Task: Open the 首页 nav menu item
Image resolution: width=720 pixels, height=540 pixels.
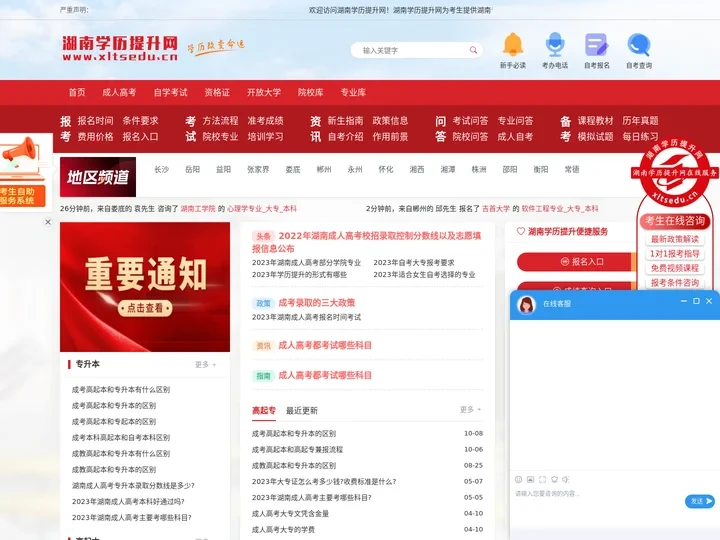Action: 77,92
